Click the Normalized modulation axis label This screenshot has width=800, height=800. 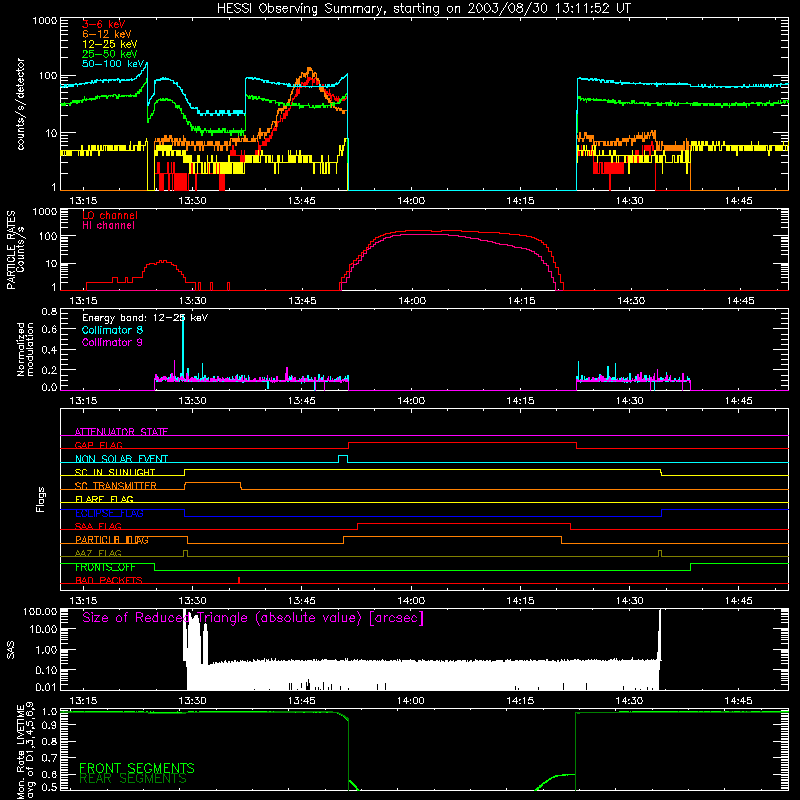pos(24,349)
